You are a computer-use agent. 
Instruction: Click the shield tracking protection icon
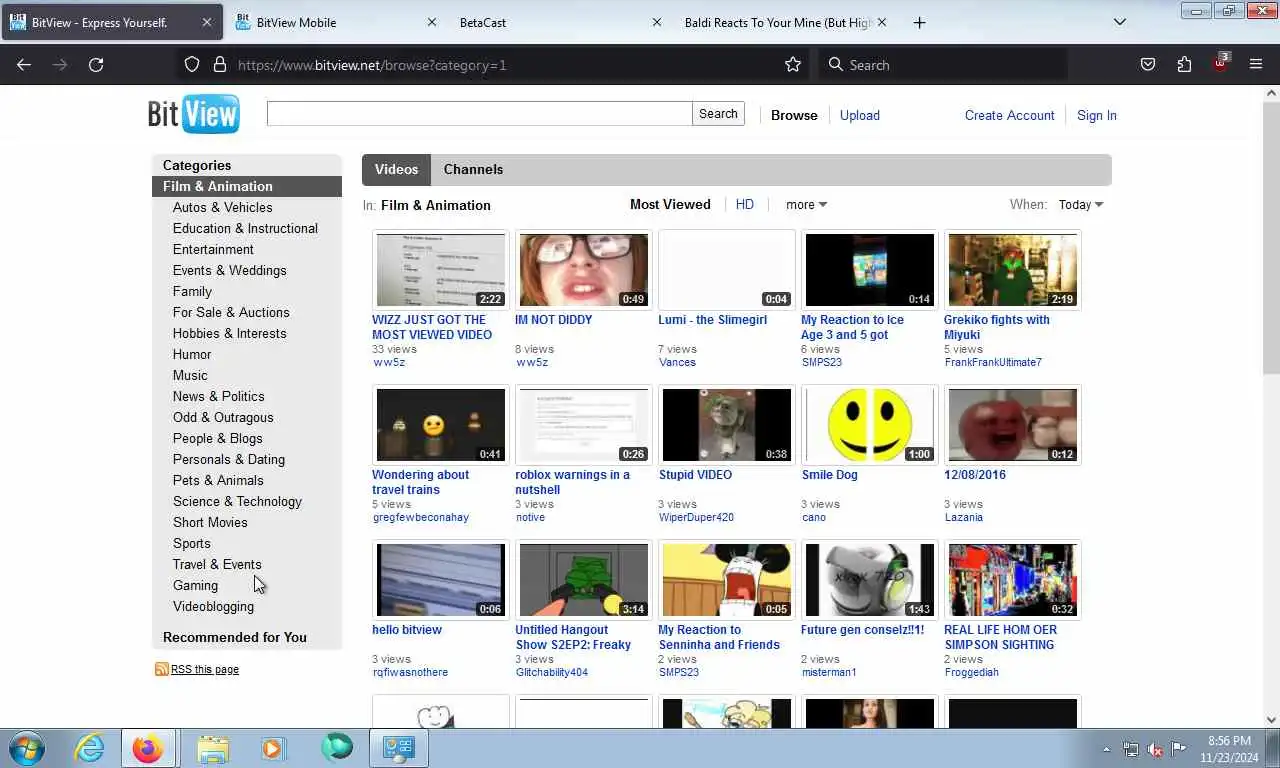(192, 64)
